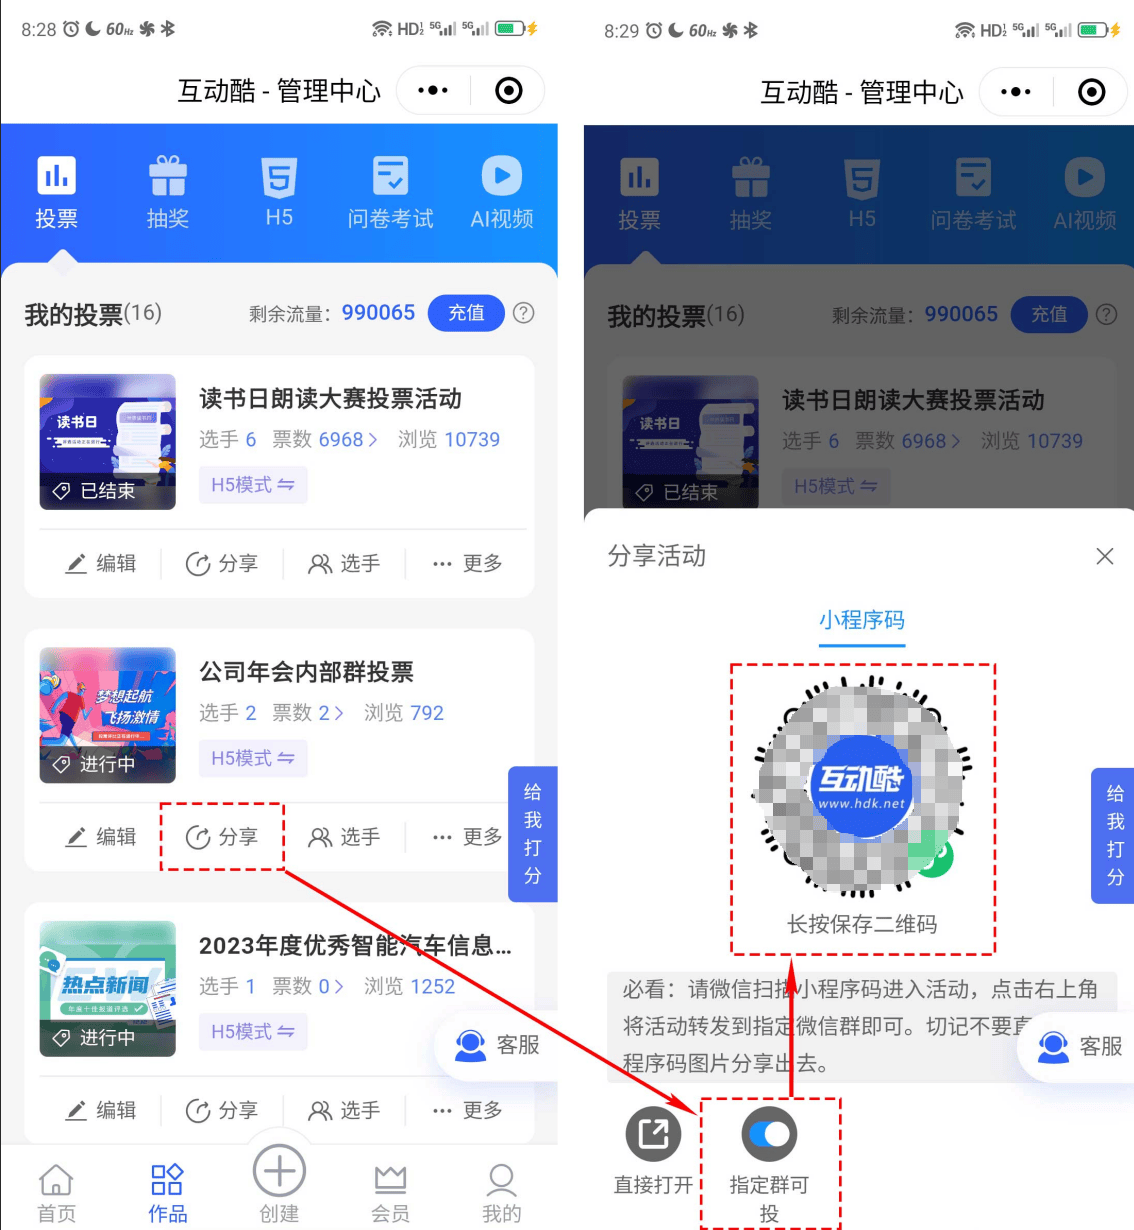The height and width of the screenshot is (1230, 1134).
Task: Open 读书日朗读大赛投票活动 thumbnail in left screen
Action: point(108,442)
